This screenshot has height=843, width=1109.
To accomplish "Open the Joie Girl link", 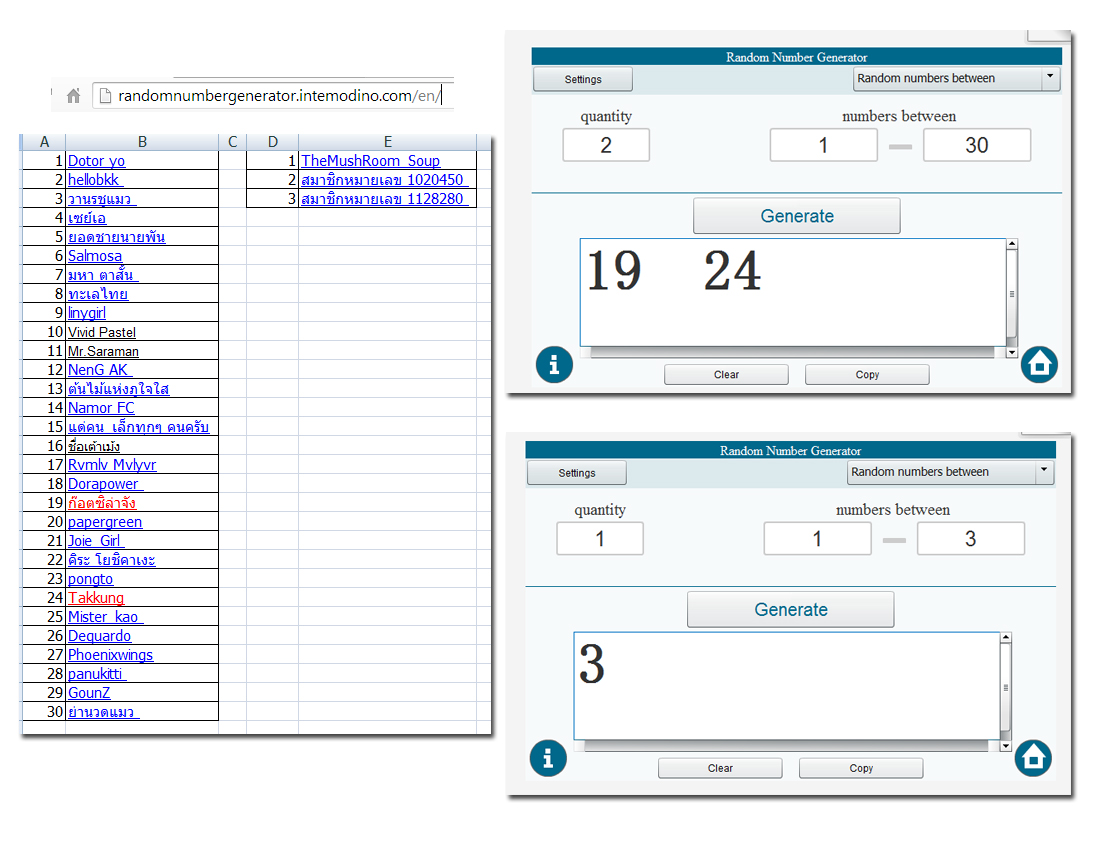I will click(x=95, y=541).
